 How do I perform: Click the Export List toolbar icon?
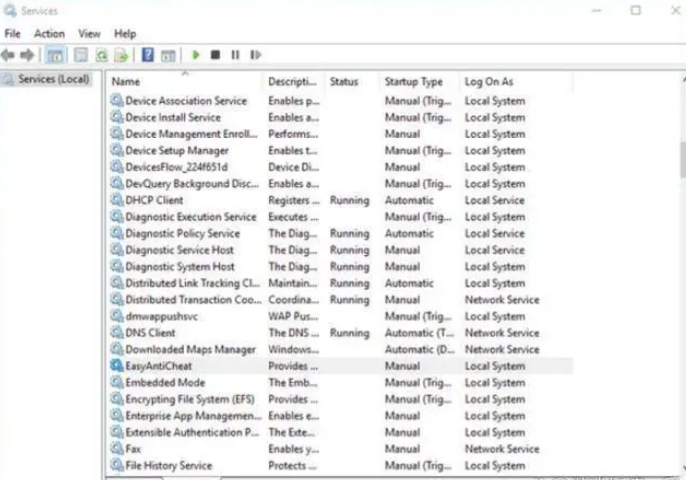(x=121, y=55)
